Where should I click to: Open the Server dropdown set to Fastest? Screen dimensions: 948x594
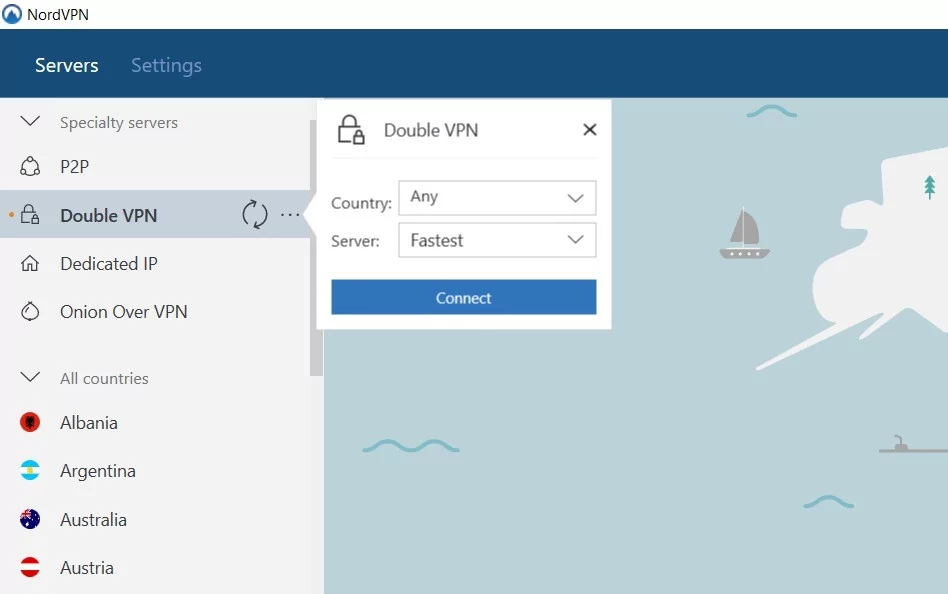[497, 240]
